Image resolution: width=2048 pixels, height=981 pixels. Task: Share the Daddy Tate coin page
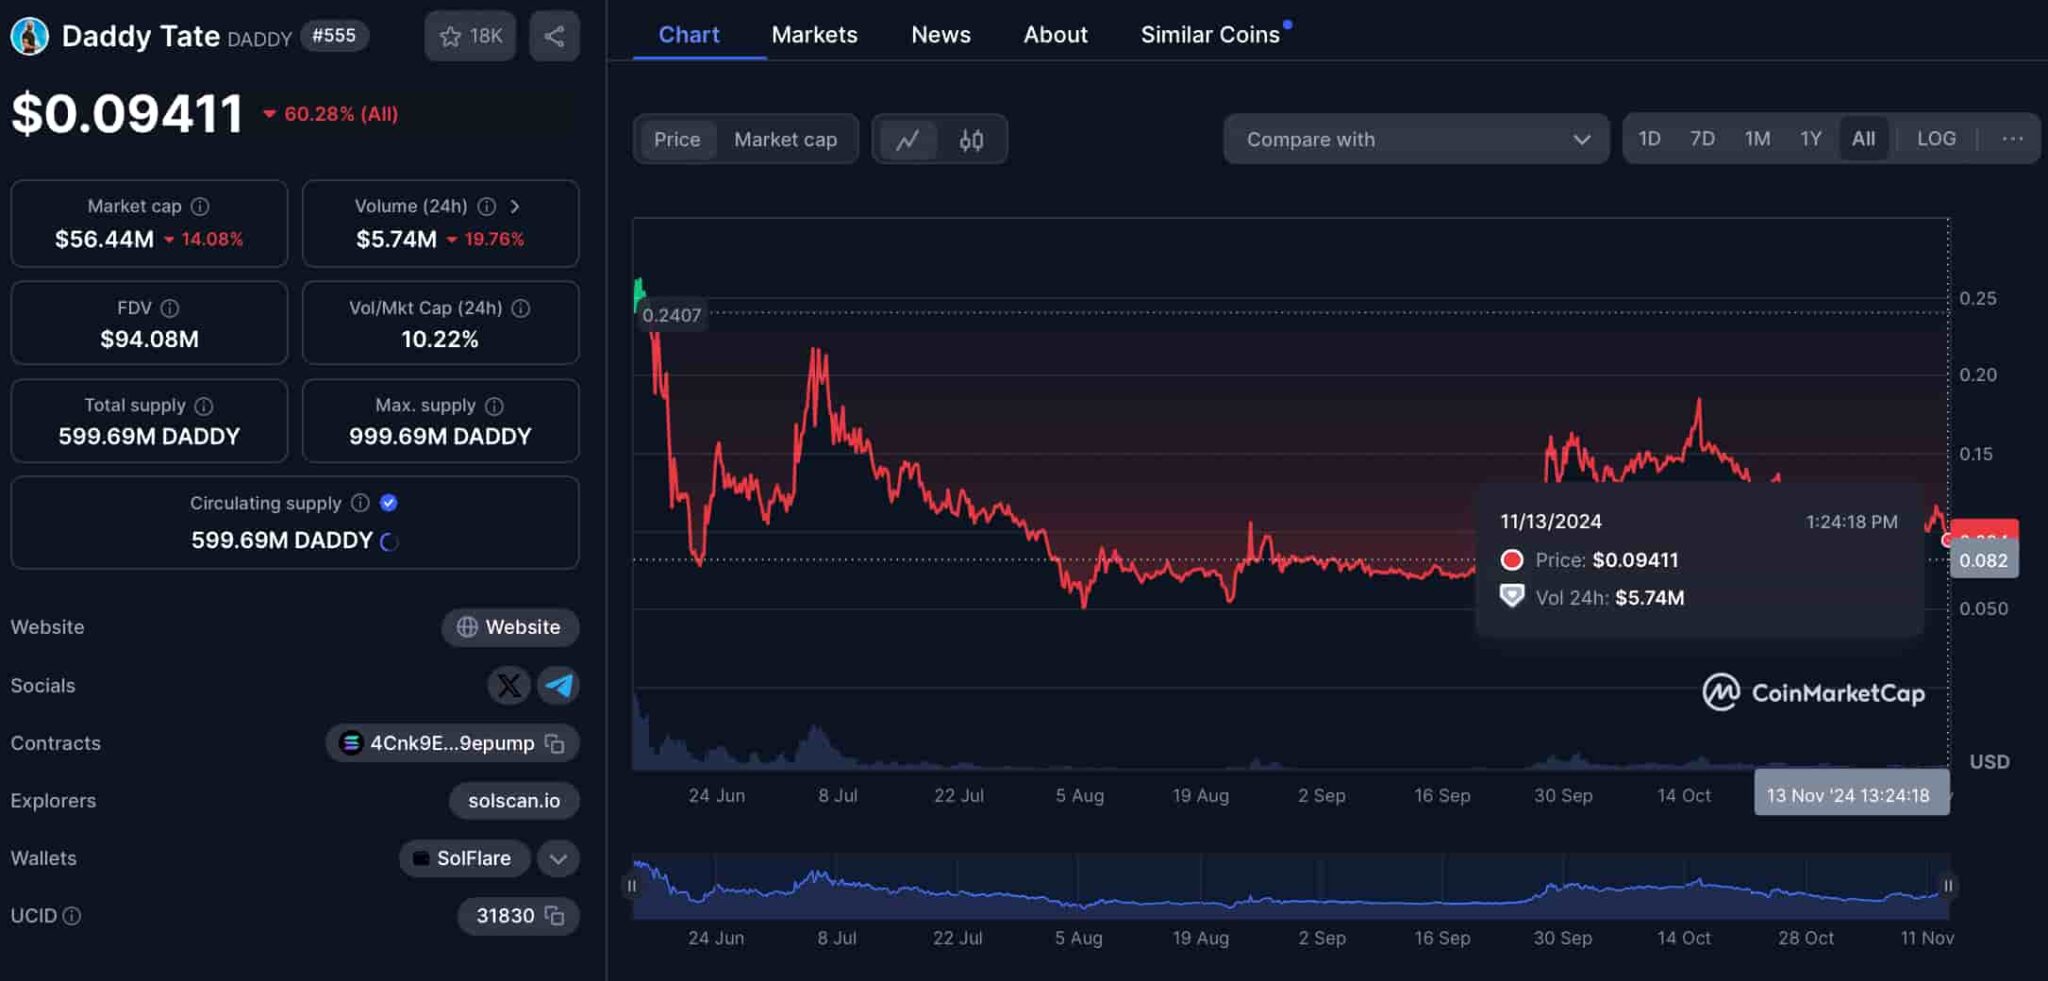coord(554,35)
